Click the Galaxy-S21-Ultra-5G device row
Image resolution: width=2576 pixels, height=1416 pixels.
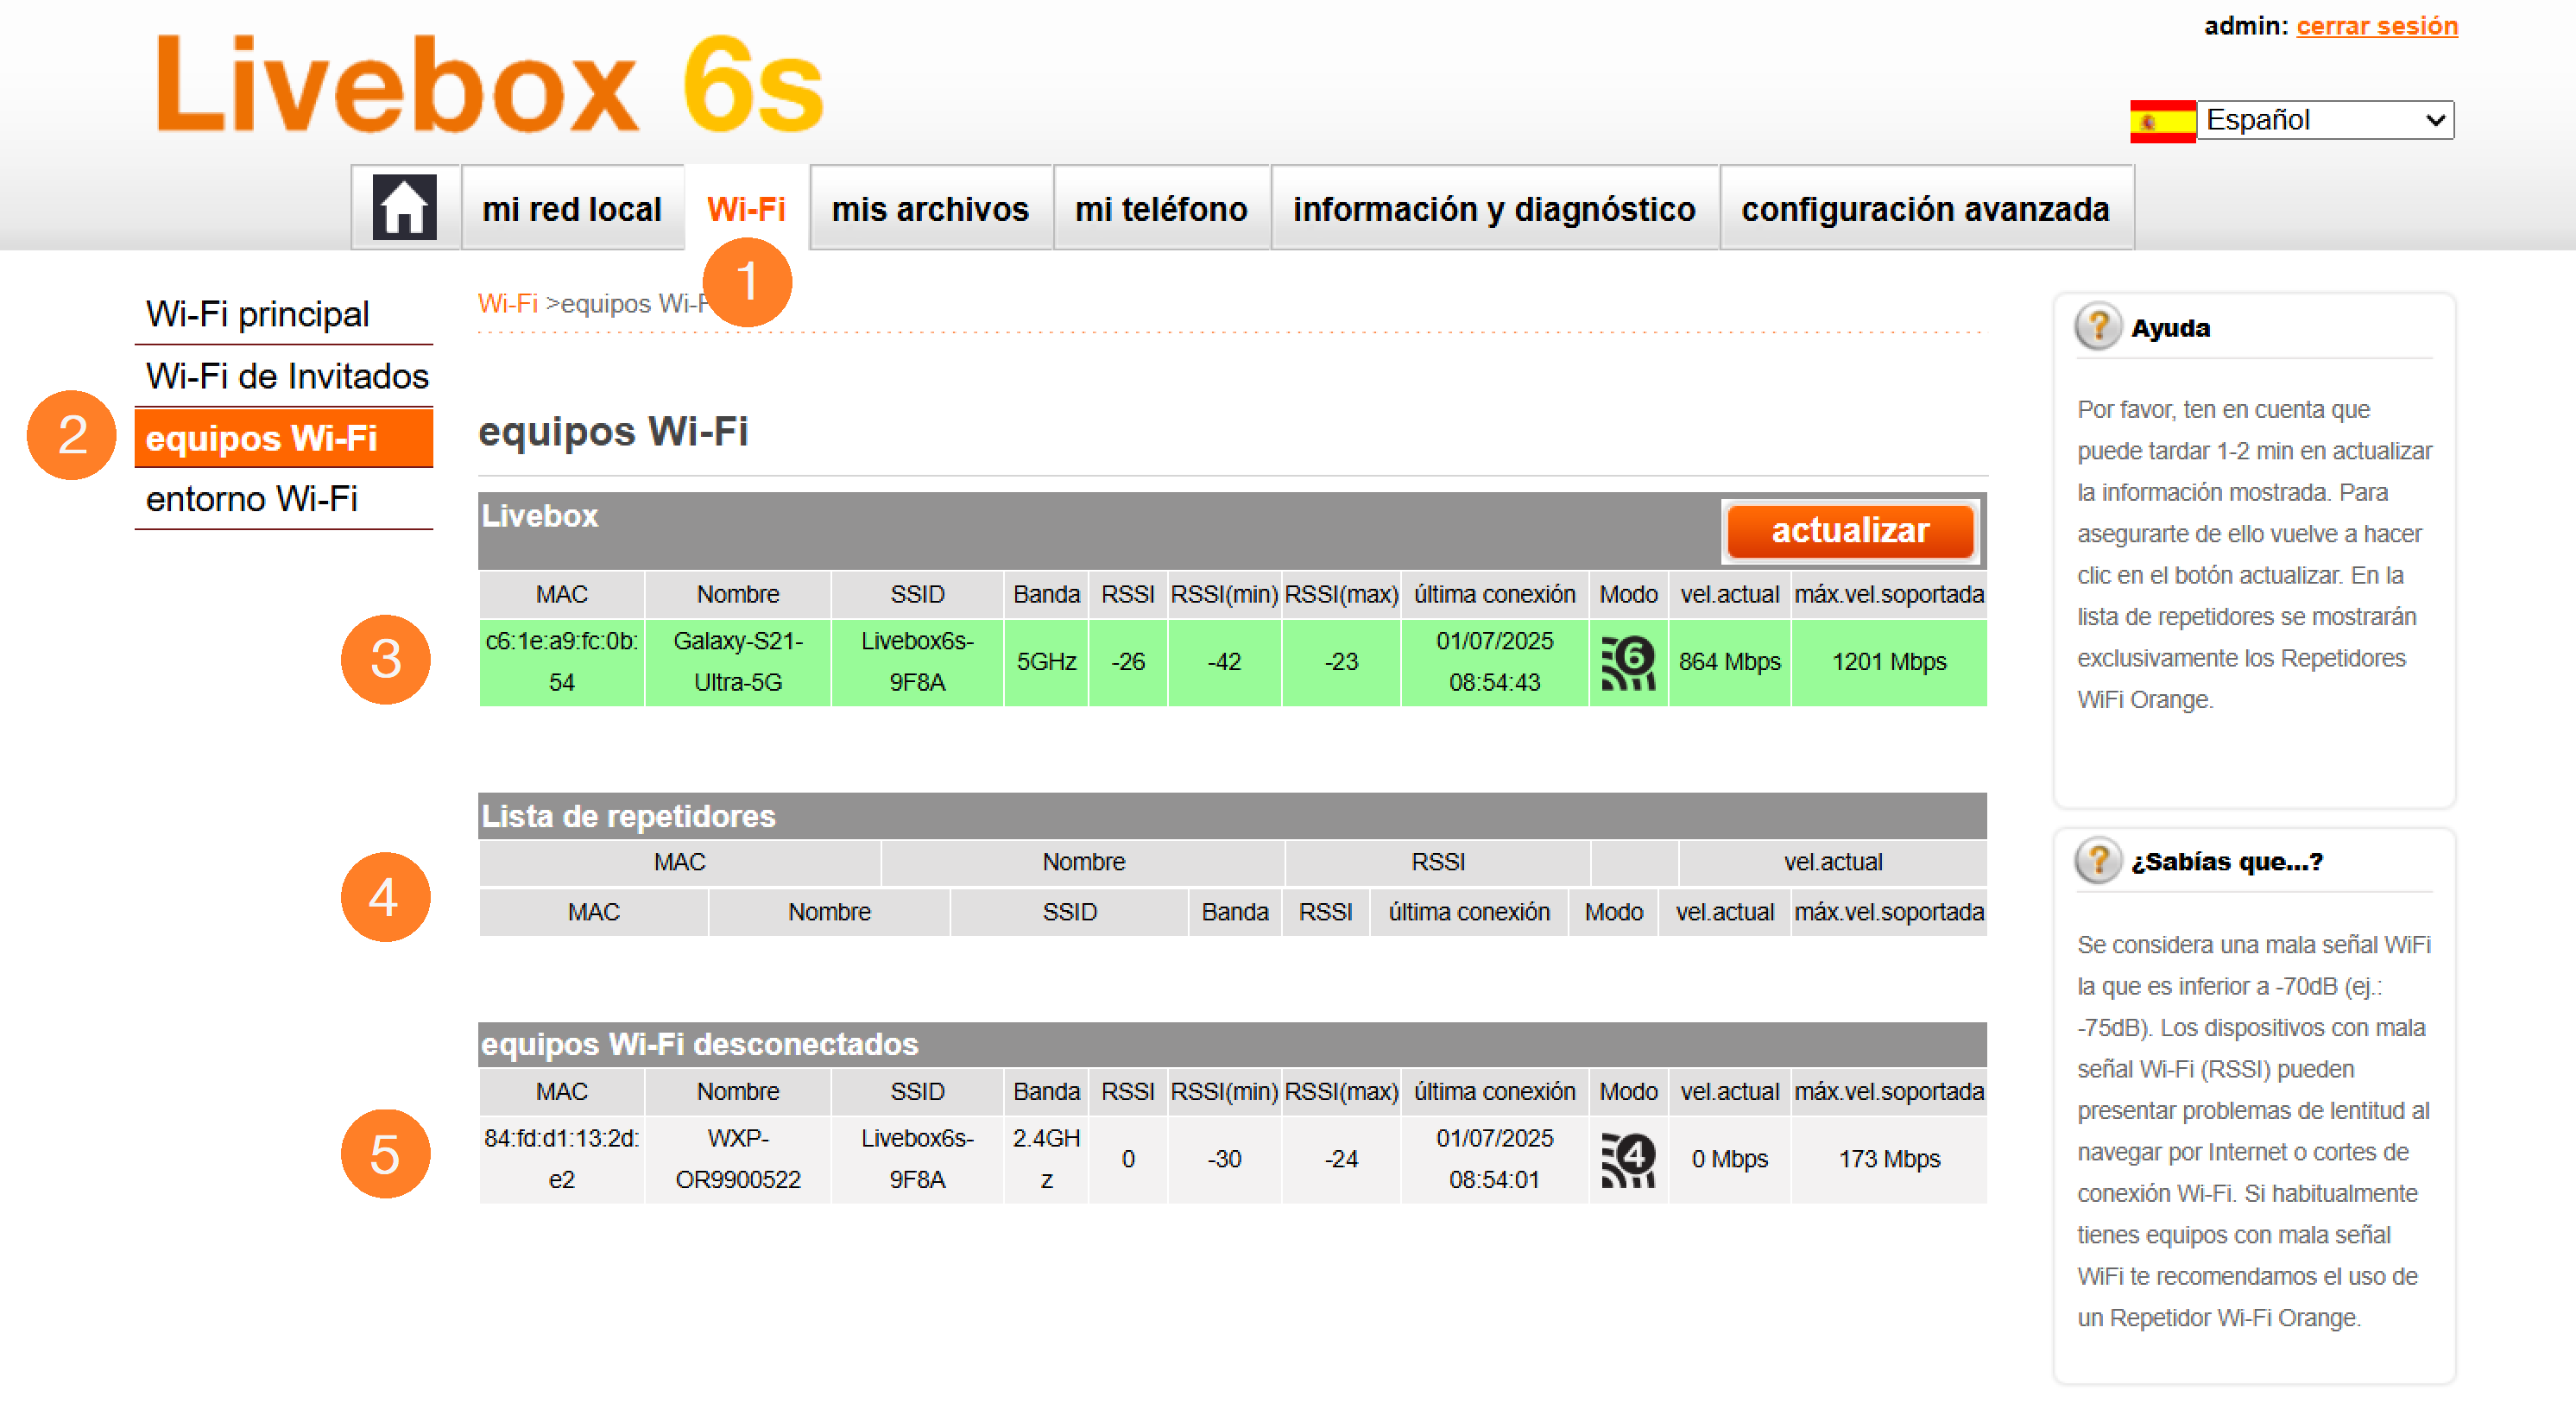click(x=737, y=662)
